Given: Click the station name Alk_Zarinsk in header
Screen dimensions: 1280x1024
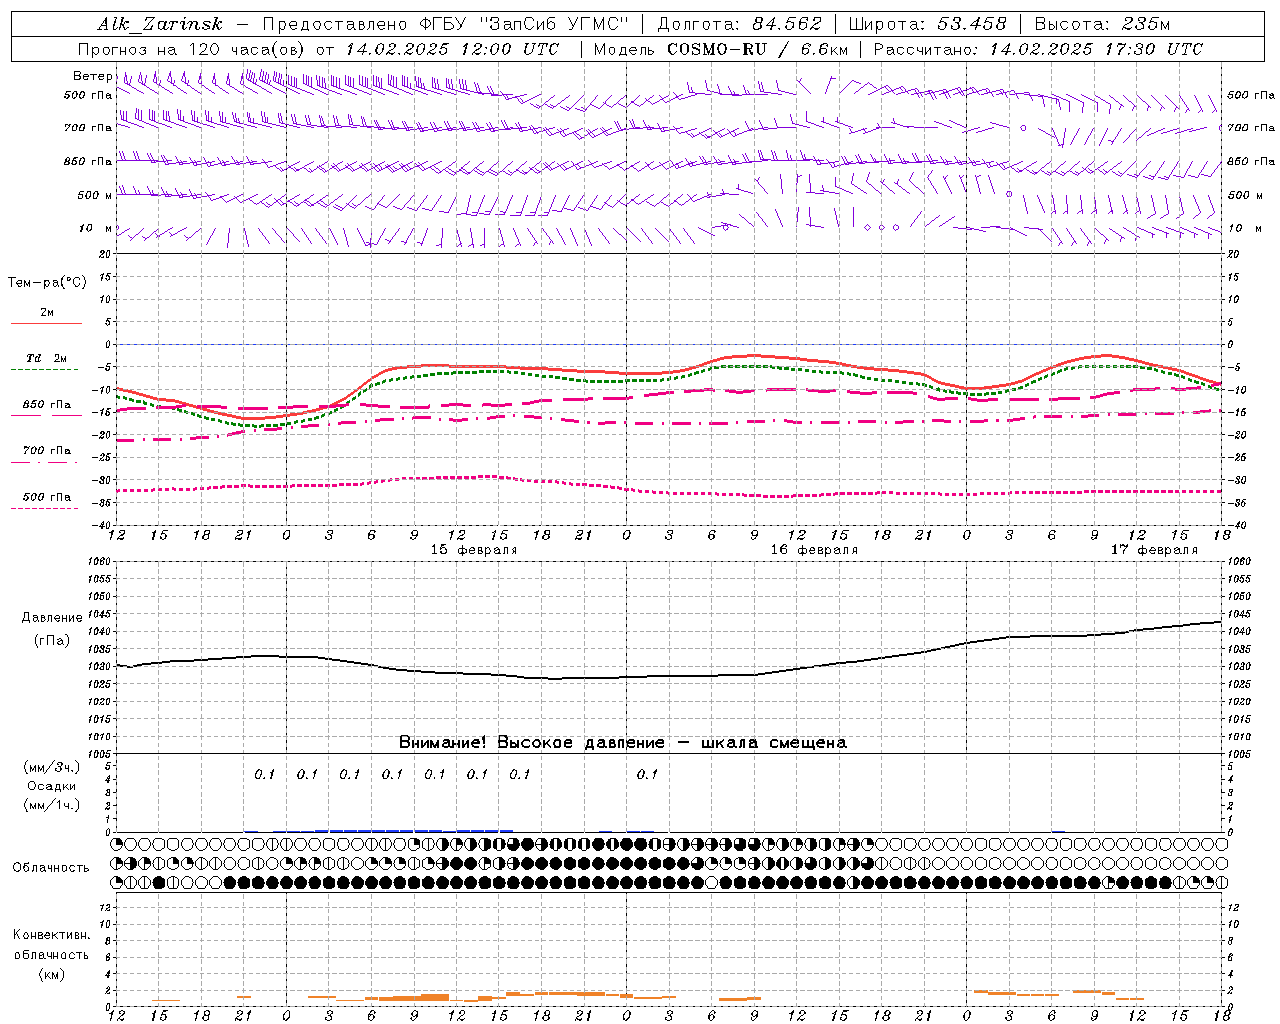Looking at the screenshot, I should [161, 24].
